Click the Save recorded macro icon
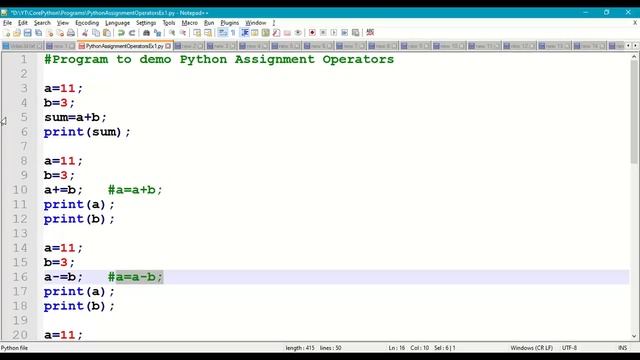This screenshot has height=360, width=640. coord(356,33)
